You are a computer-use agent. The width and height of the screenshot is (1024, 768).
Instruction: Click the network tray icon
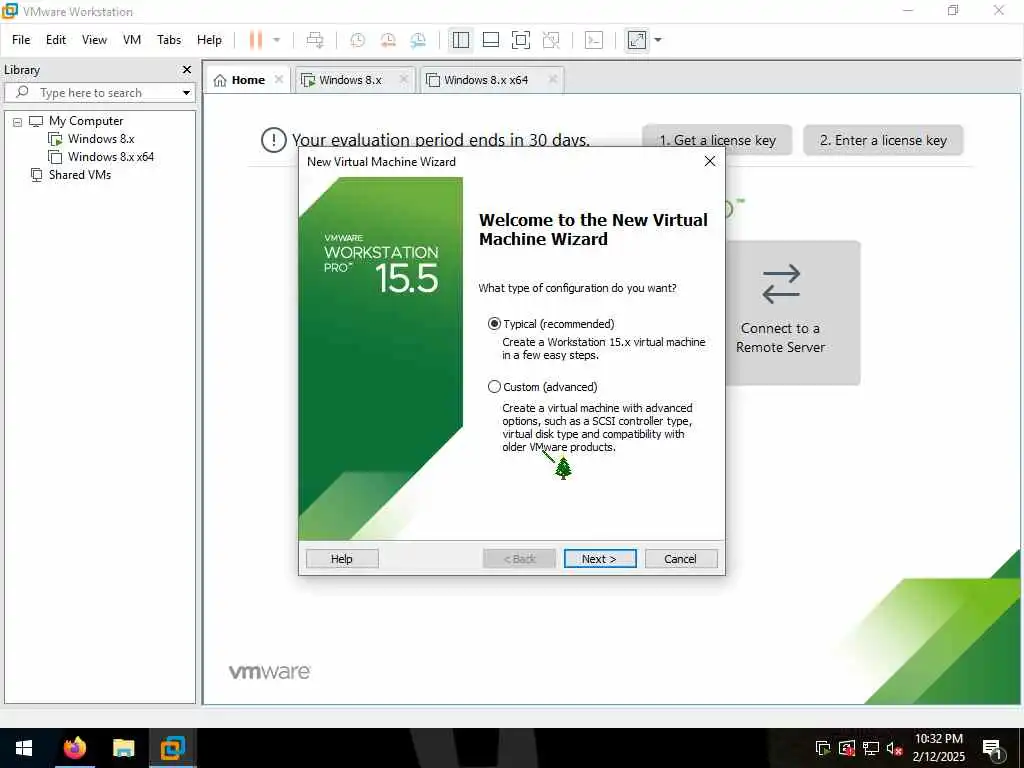871,748
